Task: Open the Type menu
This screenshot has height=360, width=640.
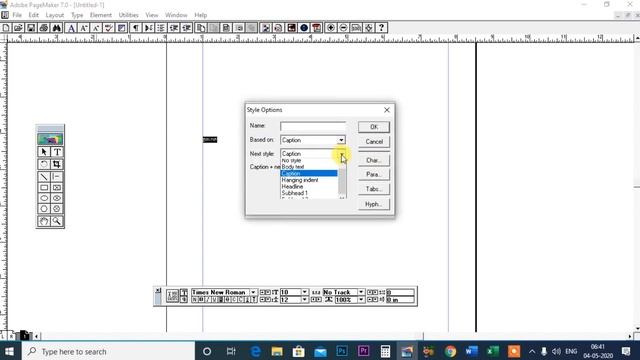Action: (77, 15)
